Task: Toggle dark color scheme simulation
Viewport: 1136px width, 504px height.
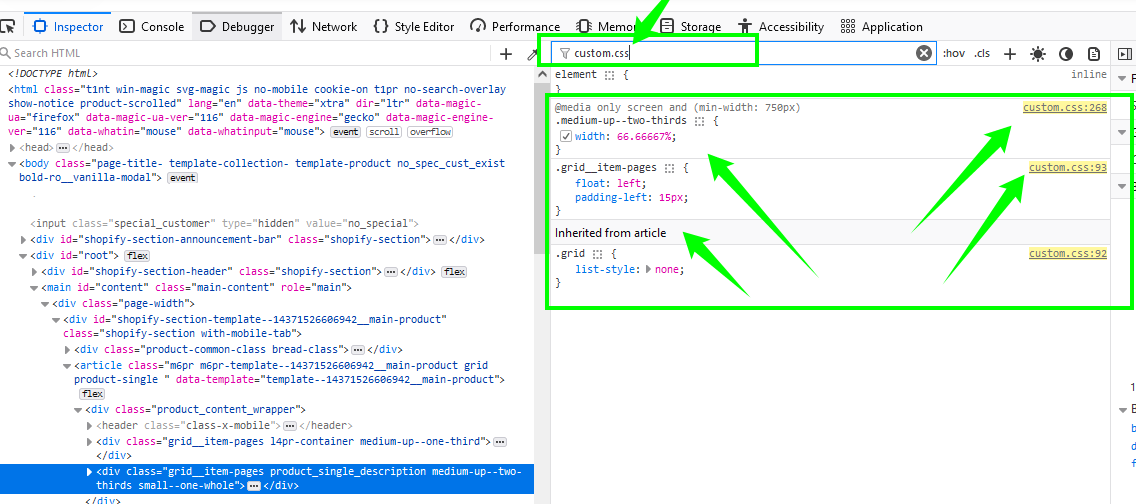Action: pos(1066,54)
